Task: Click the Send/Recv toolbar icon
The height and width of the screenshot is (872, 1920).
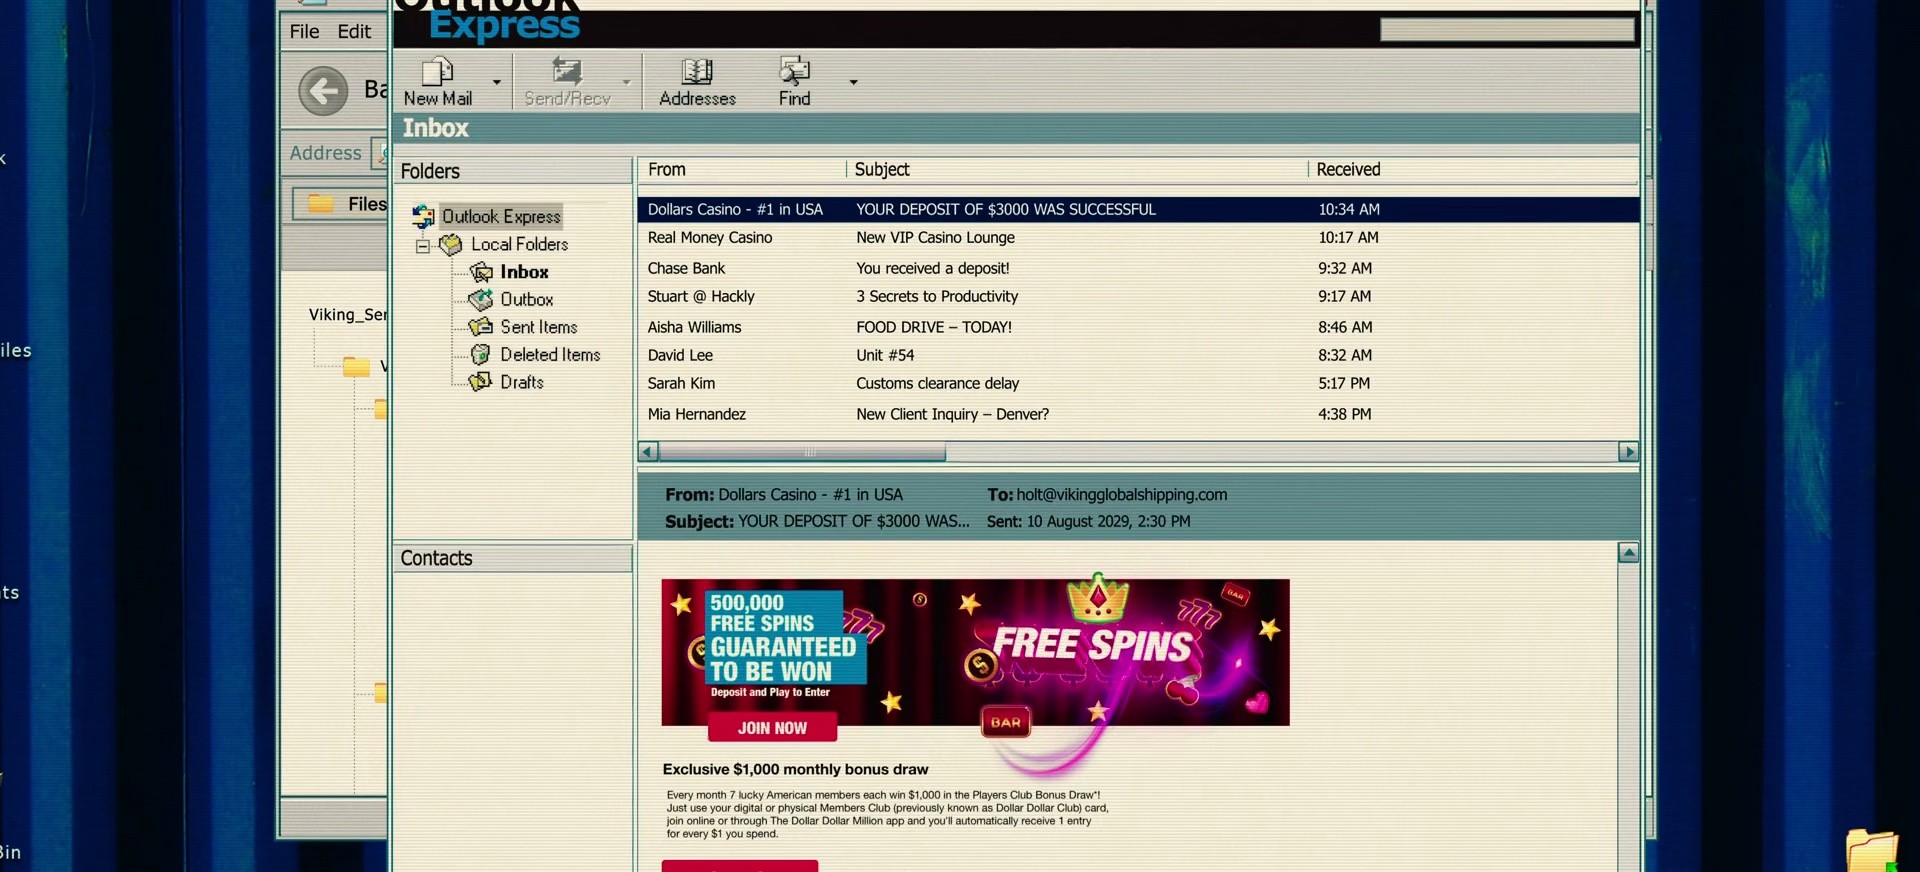Action: (567, 72)
